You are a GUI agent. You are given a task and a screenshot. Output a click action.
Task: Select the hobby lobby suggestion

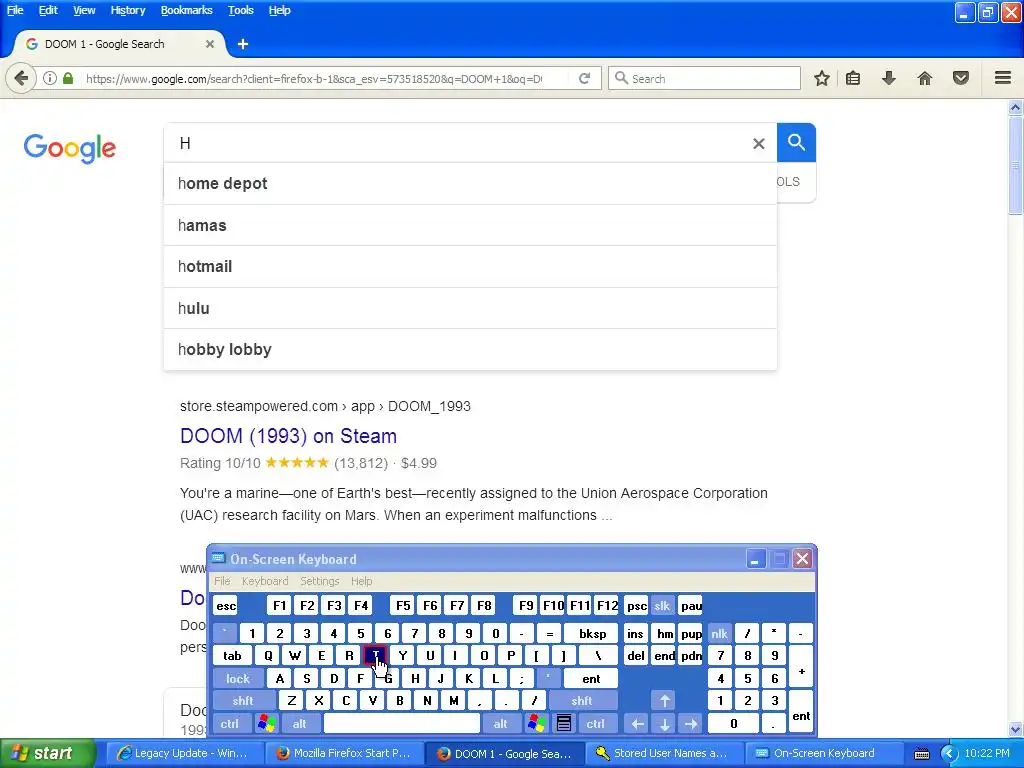point(470,349)
